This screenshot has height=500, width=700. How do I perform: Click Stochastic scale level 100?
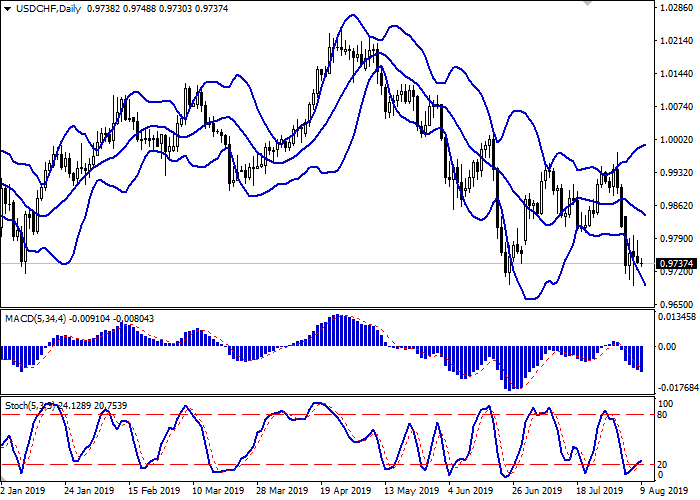coord(666,404)
